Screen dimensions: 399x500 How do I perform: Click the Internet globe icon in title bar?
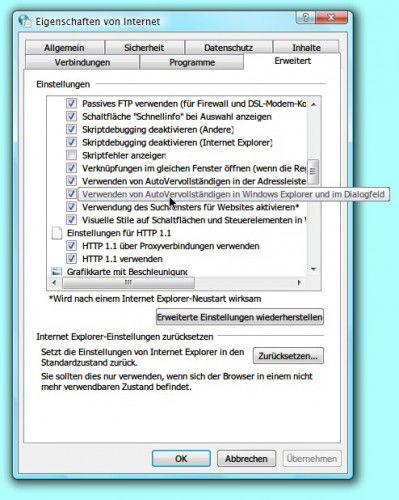pyautogui.click(x=25, y=21)
